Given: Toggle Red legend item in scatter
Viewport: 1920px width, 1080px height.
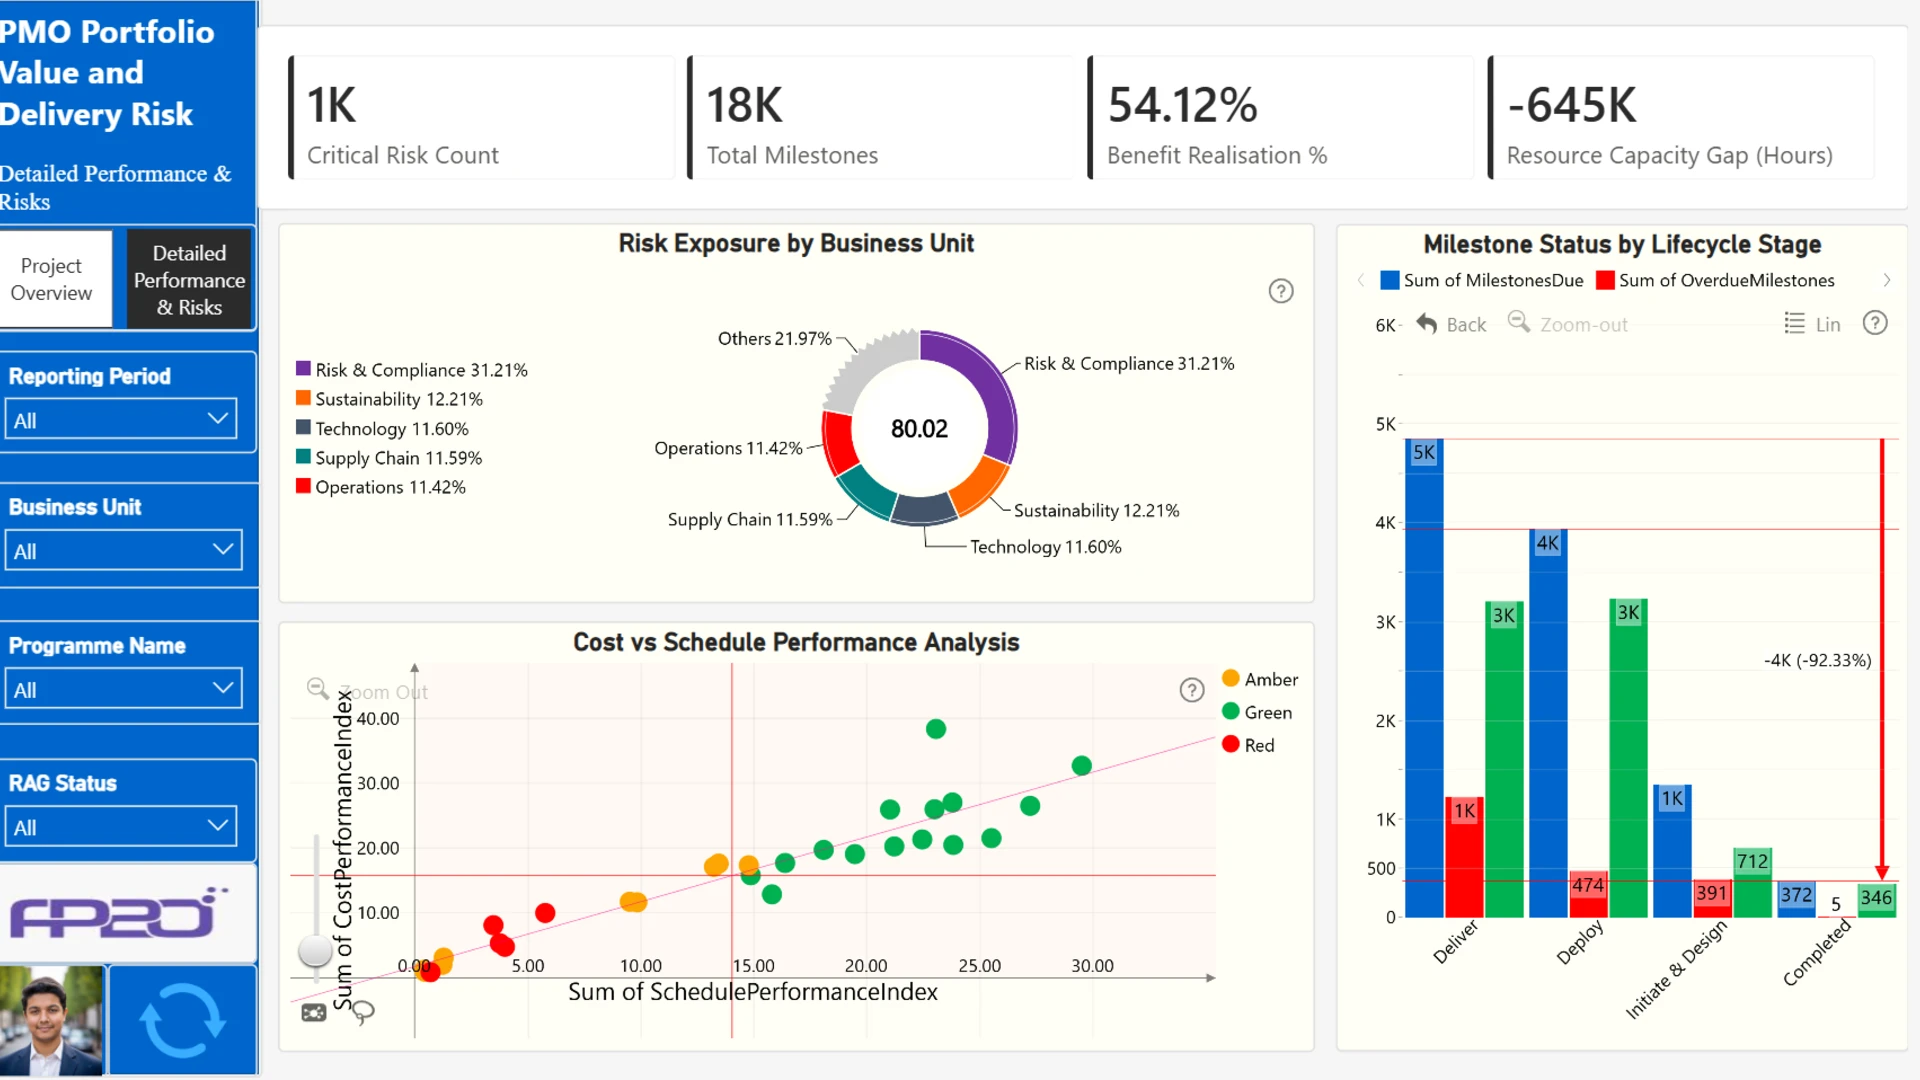Looking at the screenshot, I should [1248, 745].
